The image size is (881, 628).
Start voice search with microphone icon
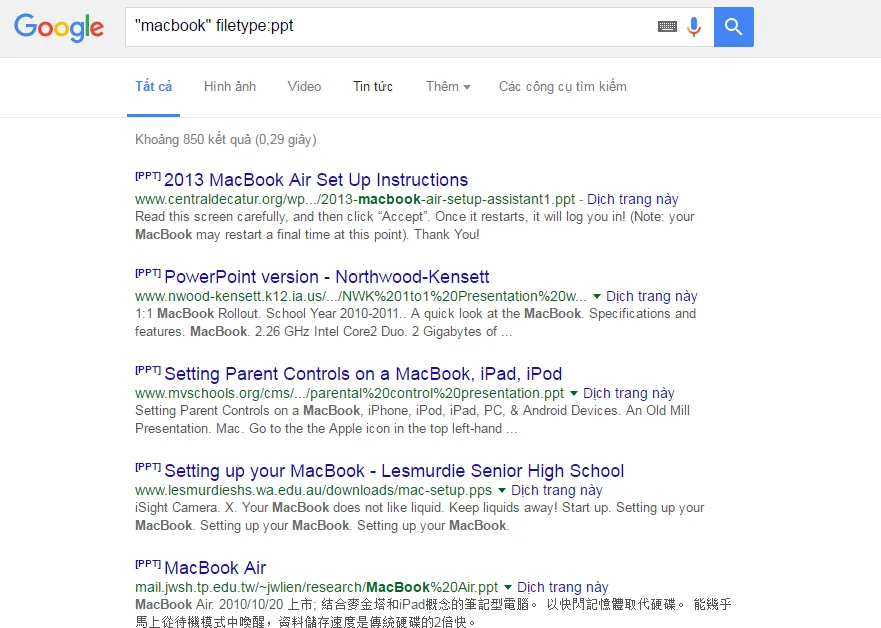click(694, 27)
